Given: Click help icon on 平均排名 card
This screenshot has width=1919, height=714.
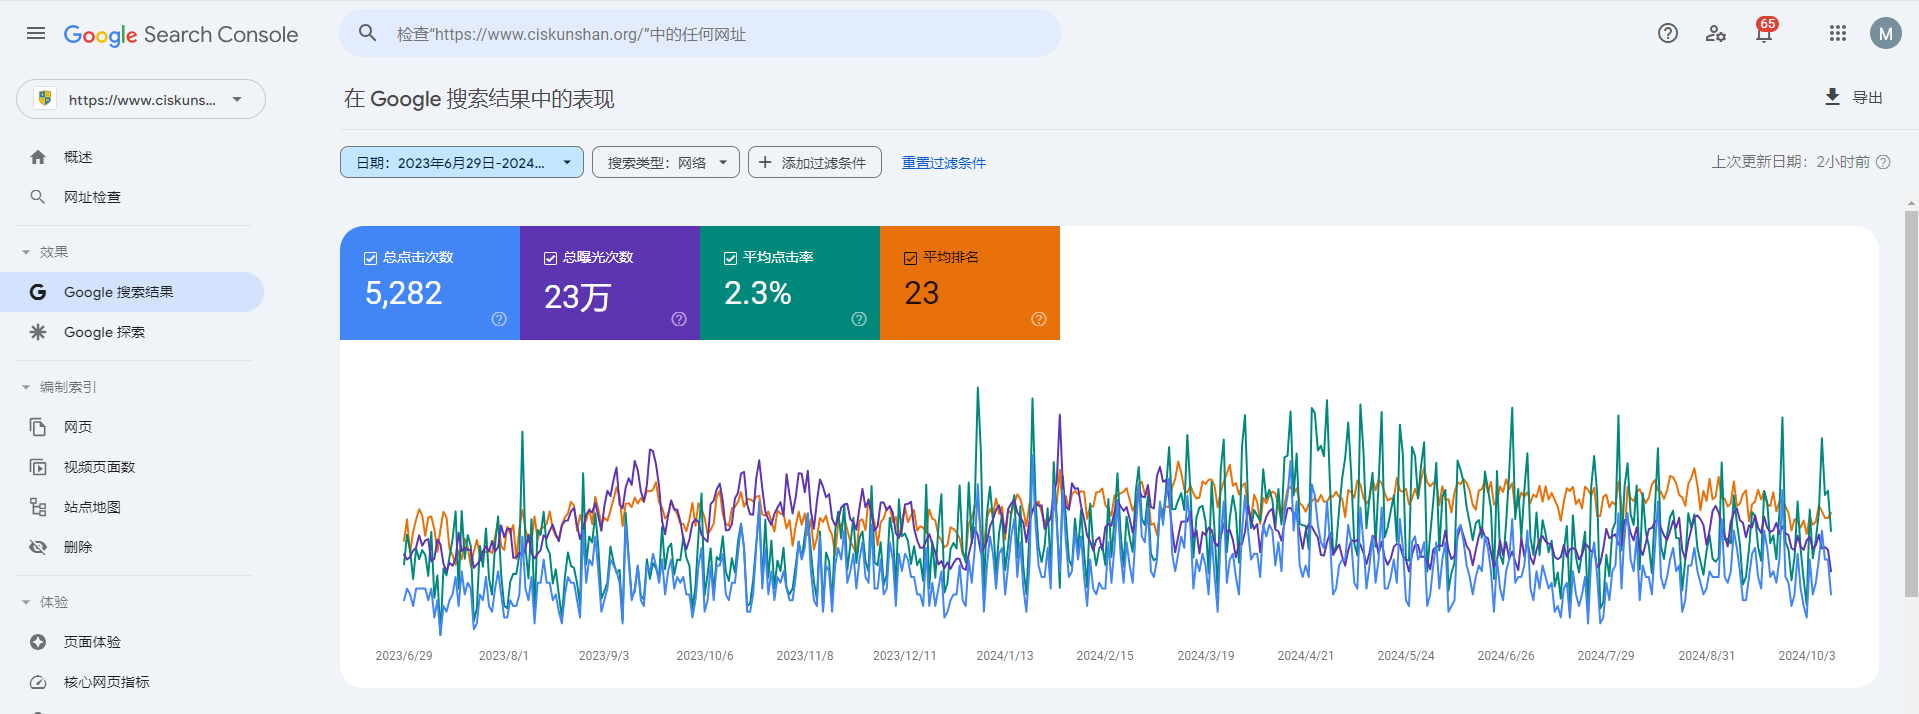Looking at the screenshot, I should coord(1039,319).
